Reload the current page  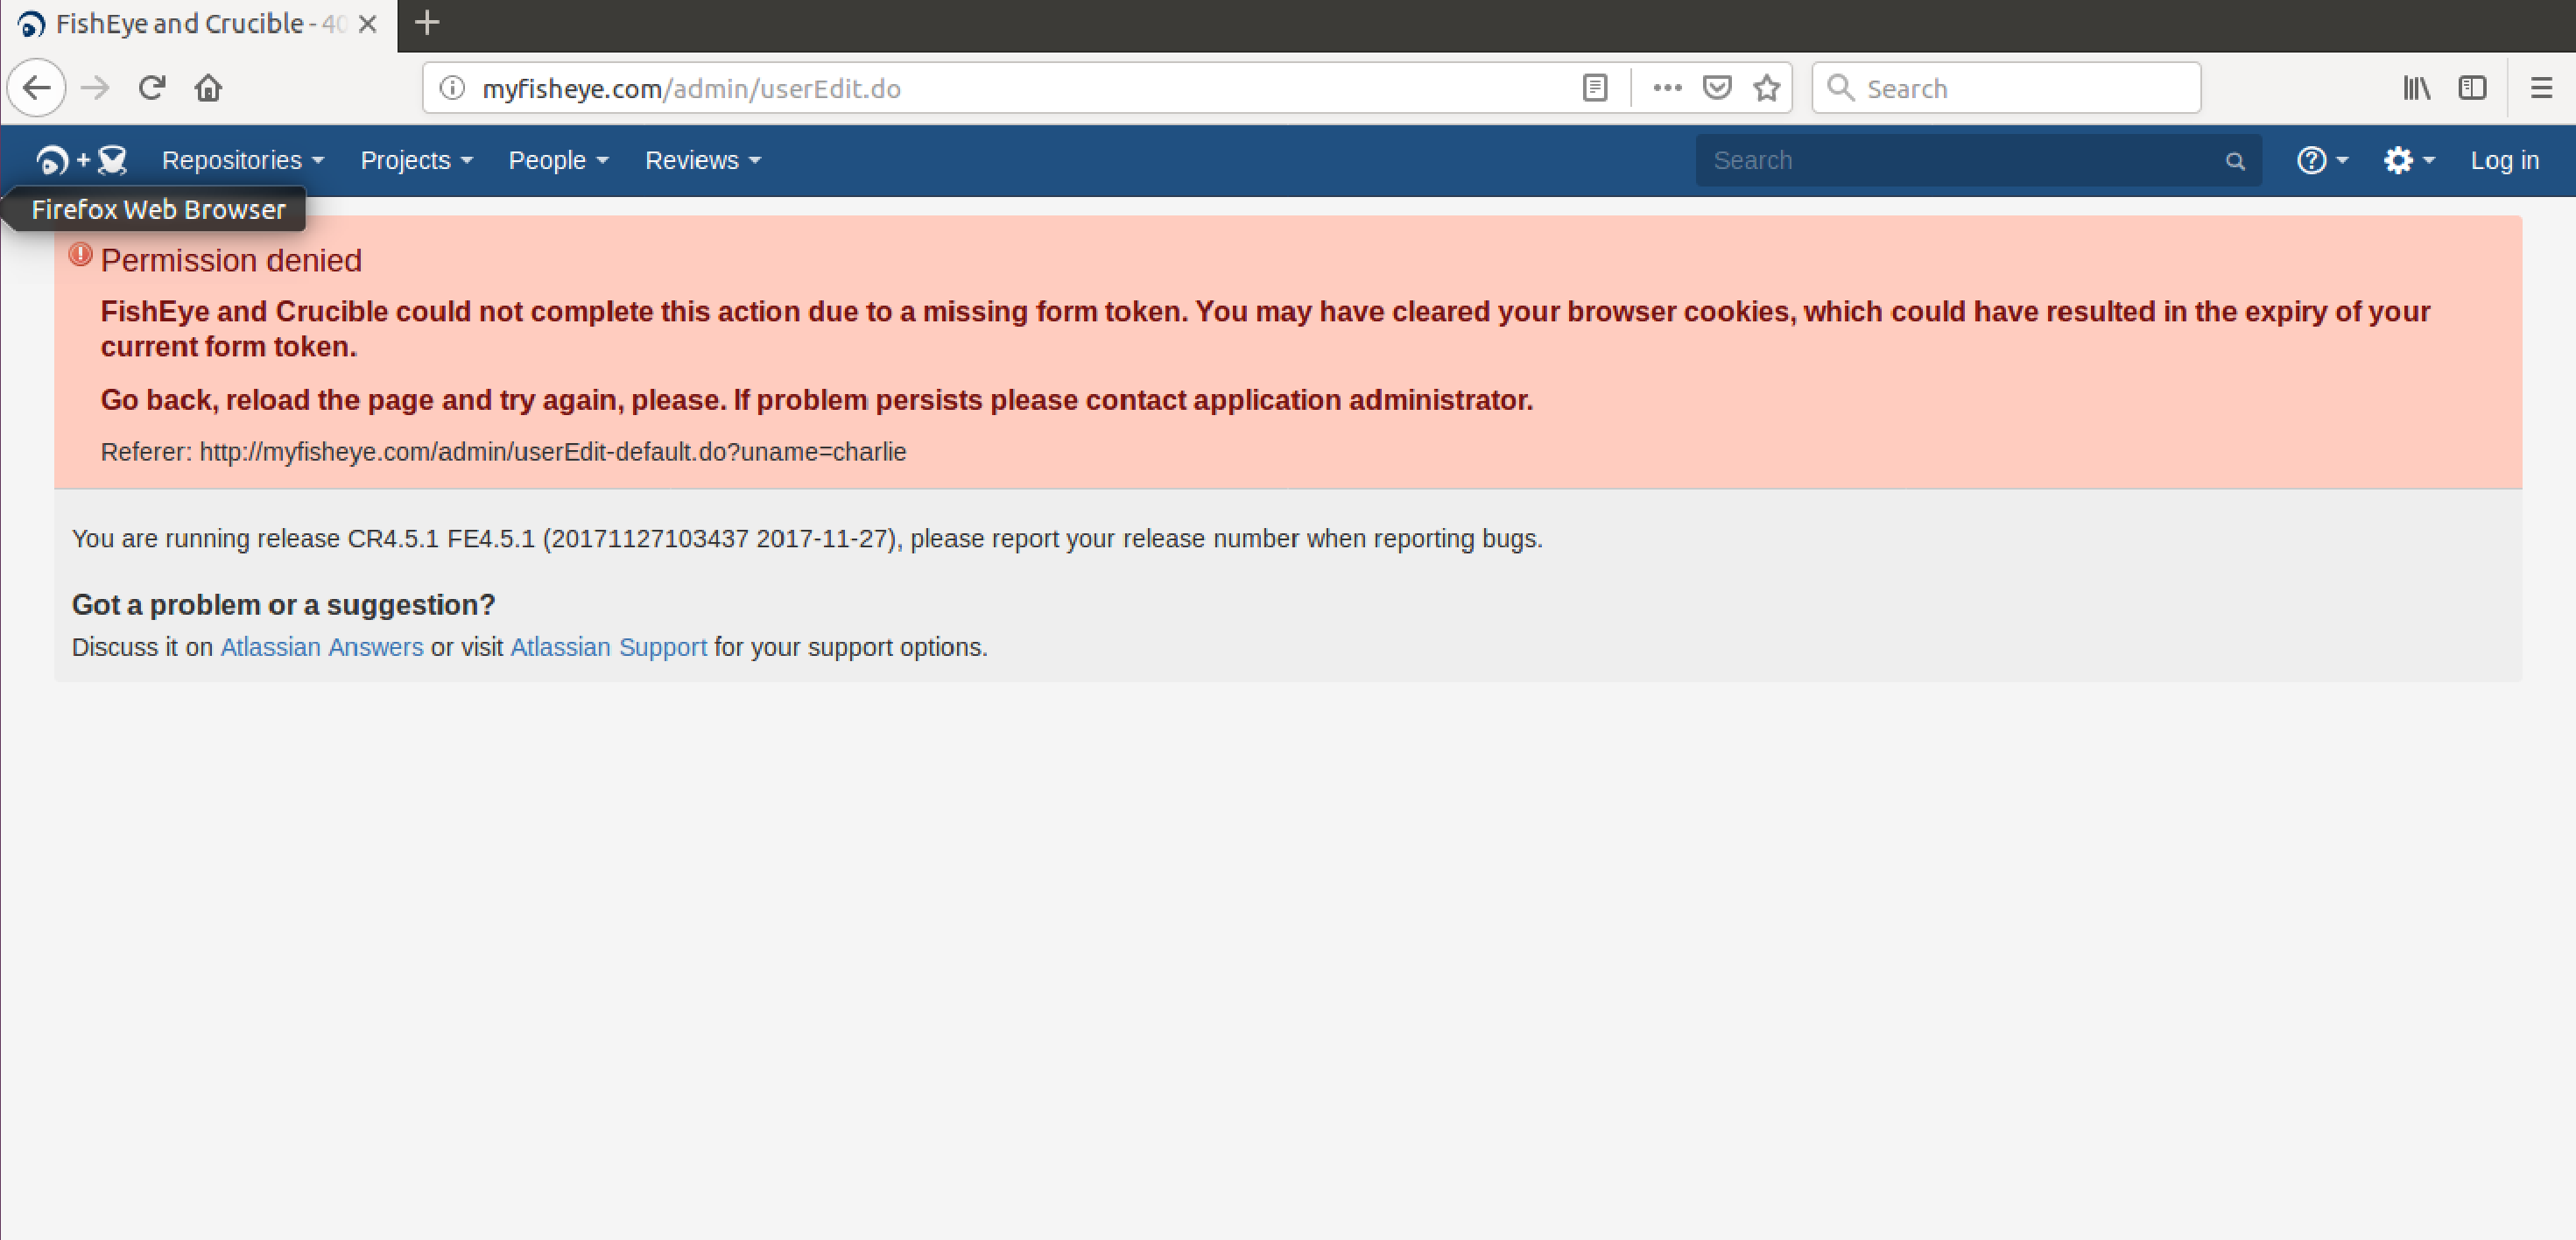pos(152,88)
